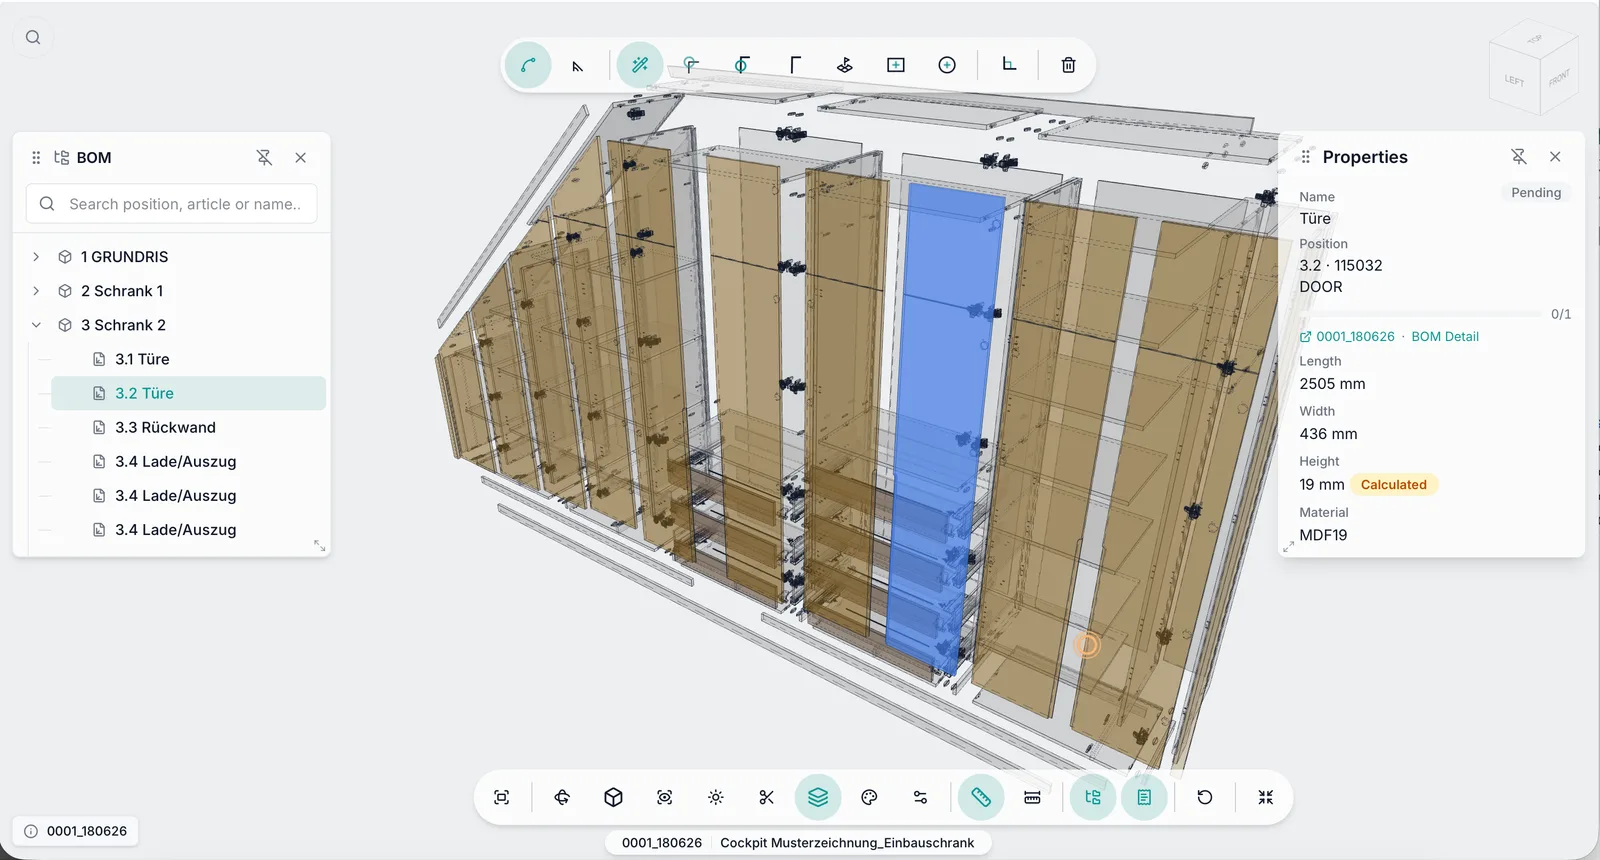Click the collapse arrows icon in bottom toolbar

pyautogui.click(x=1266, y=797)
